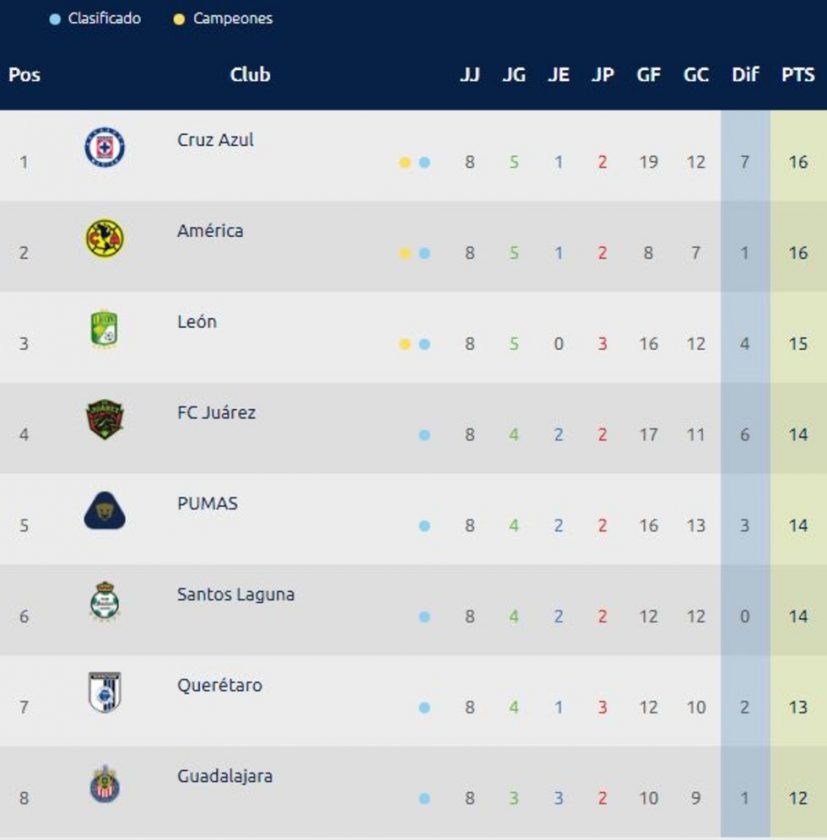The image size is (827, 840).
Task: Select the PTS column header
Action: point(798,74)
